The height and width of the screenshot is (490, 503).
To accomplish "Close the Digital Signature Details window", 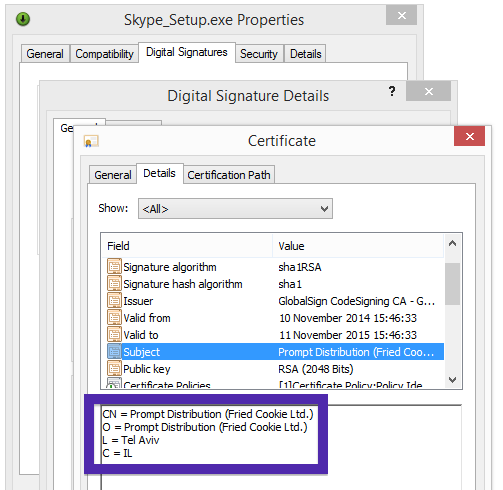I will 428,91.
